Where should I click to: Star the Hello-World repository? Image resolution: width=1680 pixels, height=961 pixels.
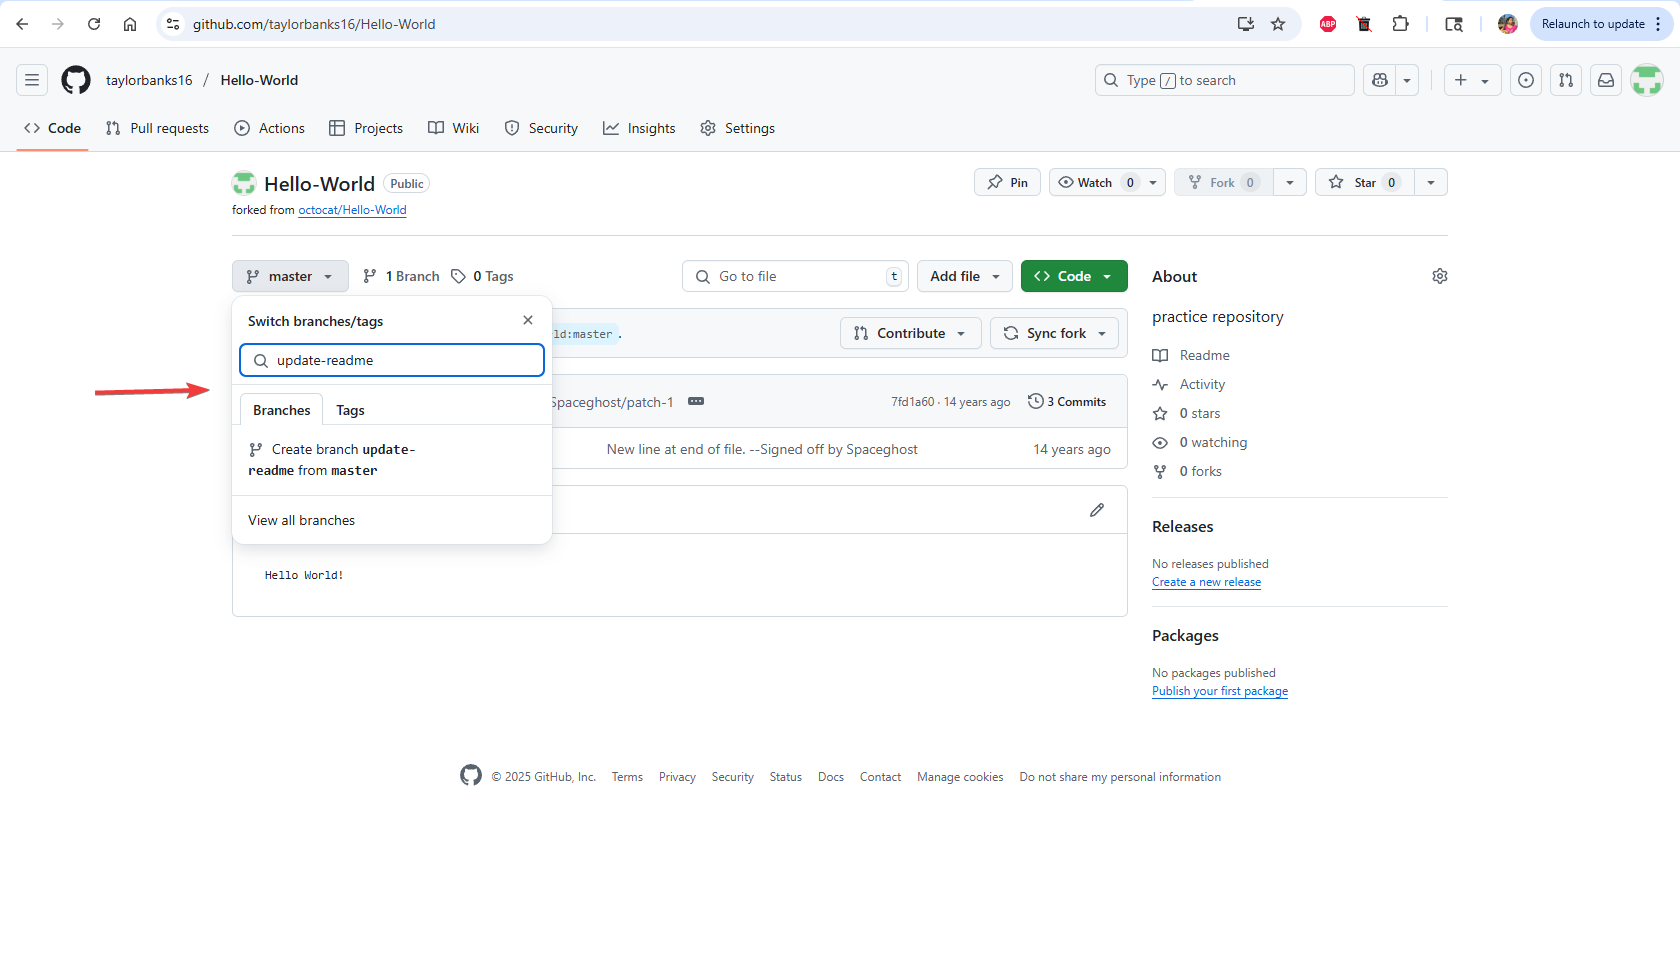1365,182
